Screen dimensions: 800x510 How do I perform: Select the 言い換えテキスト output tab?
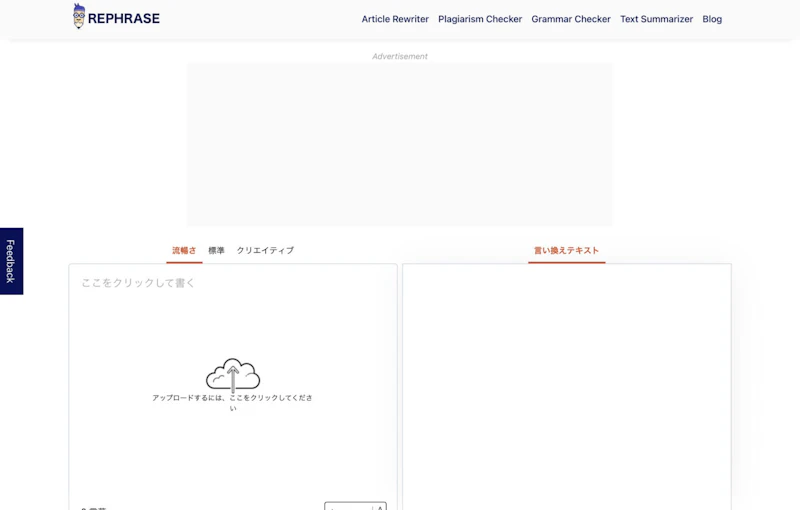pos(566,250)
